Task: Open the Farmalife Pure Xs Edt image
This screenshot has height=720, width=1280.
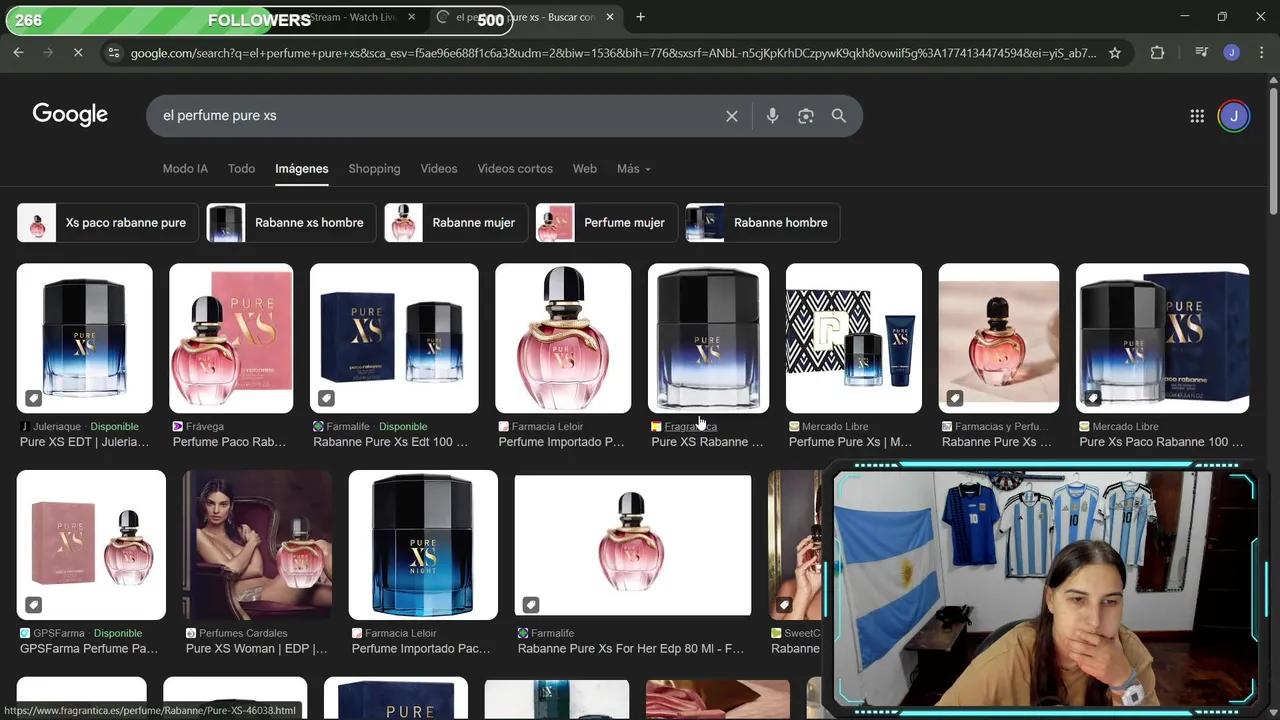Action: click(x=394, y=338)
